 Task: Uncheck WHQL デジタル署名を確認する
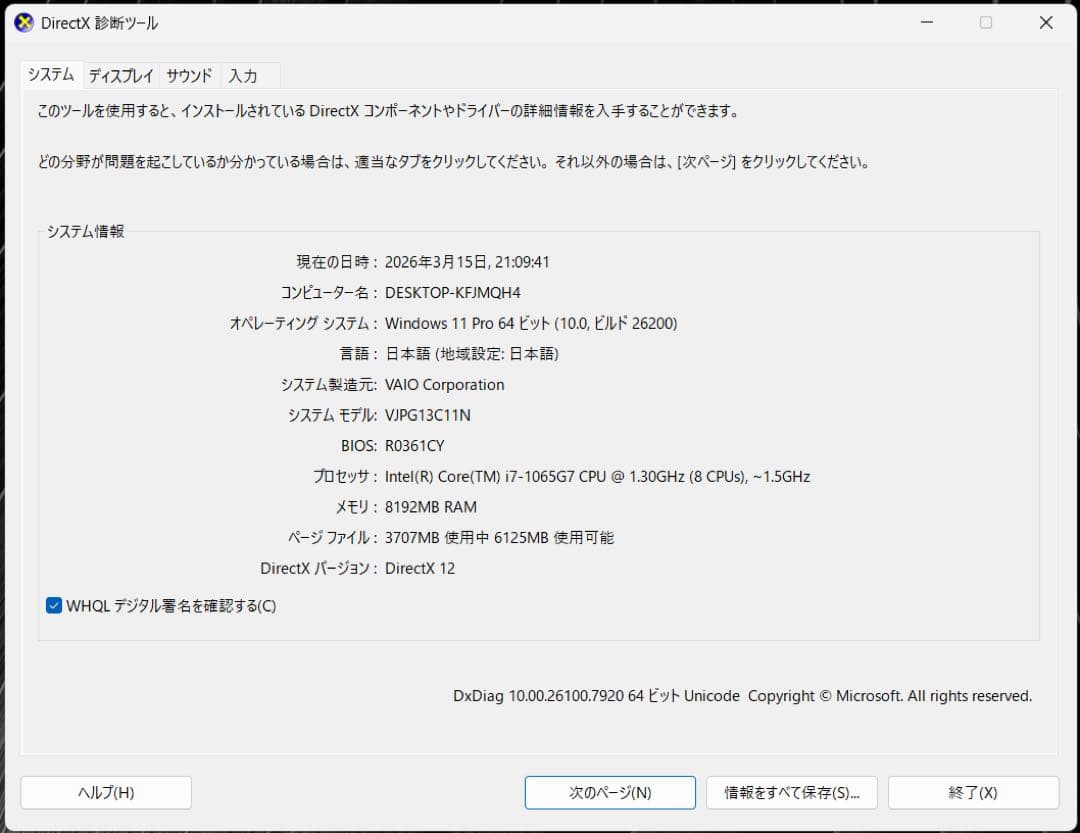pos(53,605)
